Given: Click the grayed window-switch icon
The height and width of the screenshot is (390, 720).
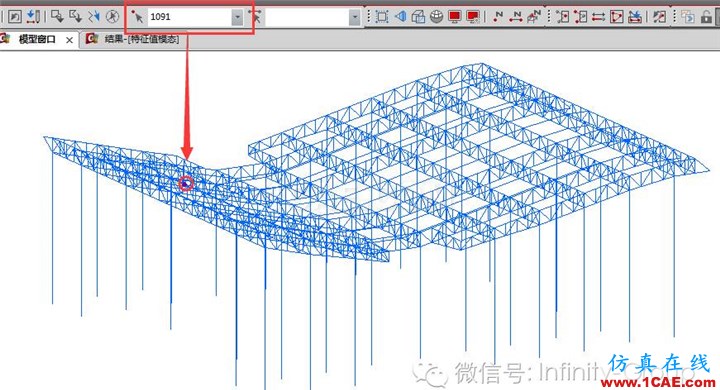Looking at the screenshot, I should (x=687, y=17).
